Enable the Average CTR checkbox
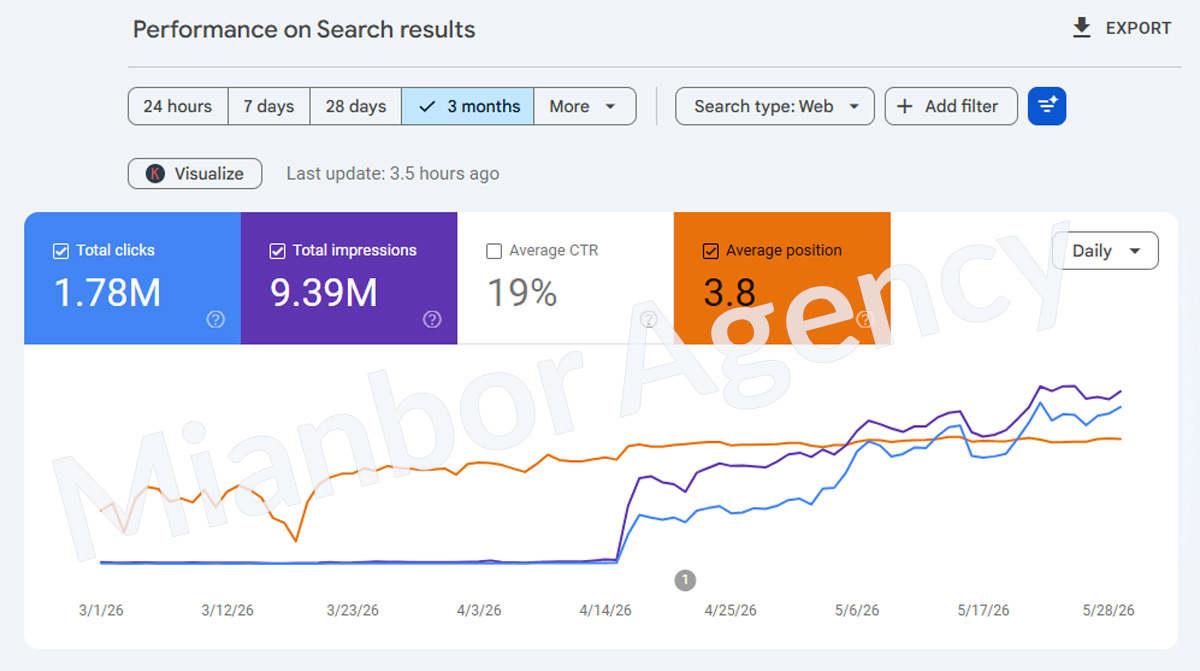 tap(494, 251)
